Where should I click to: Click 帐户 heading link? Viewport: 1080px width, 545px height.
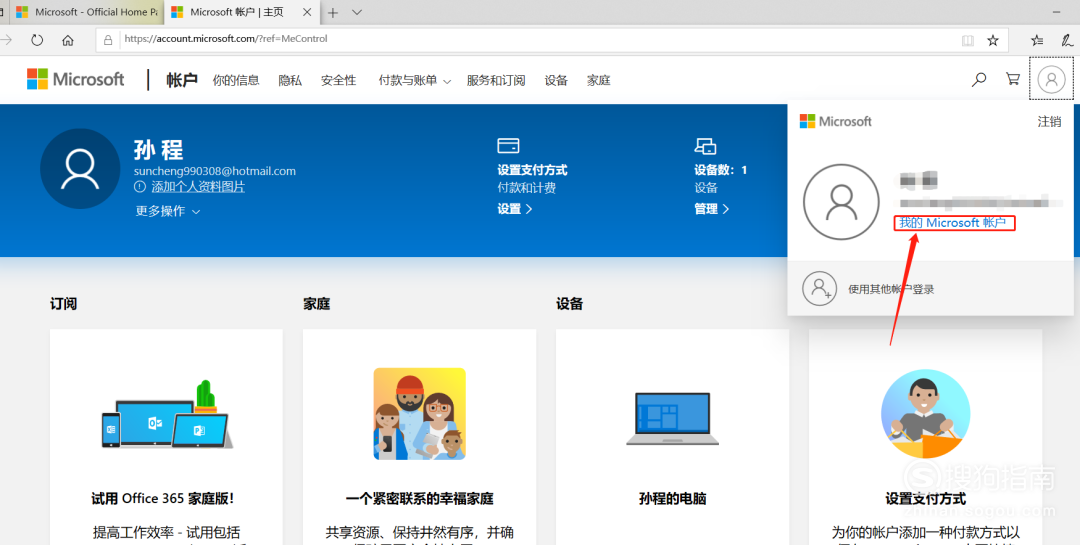point(182,80)
